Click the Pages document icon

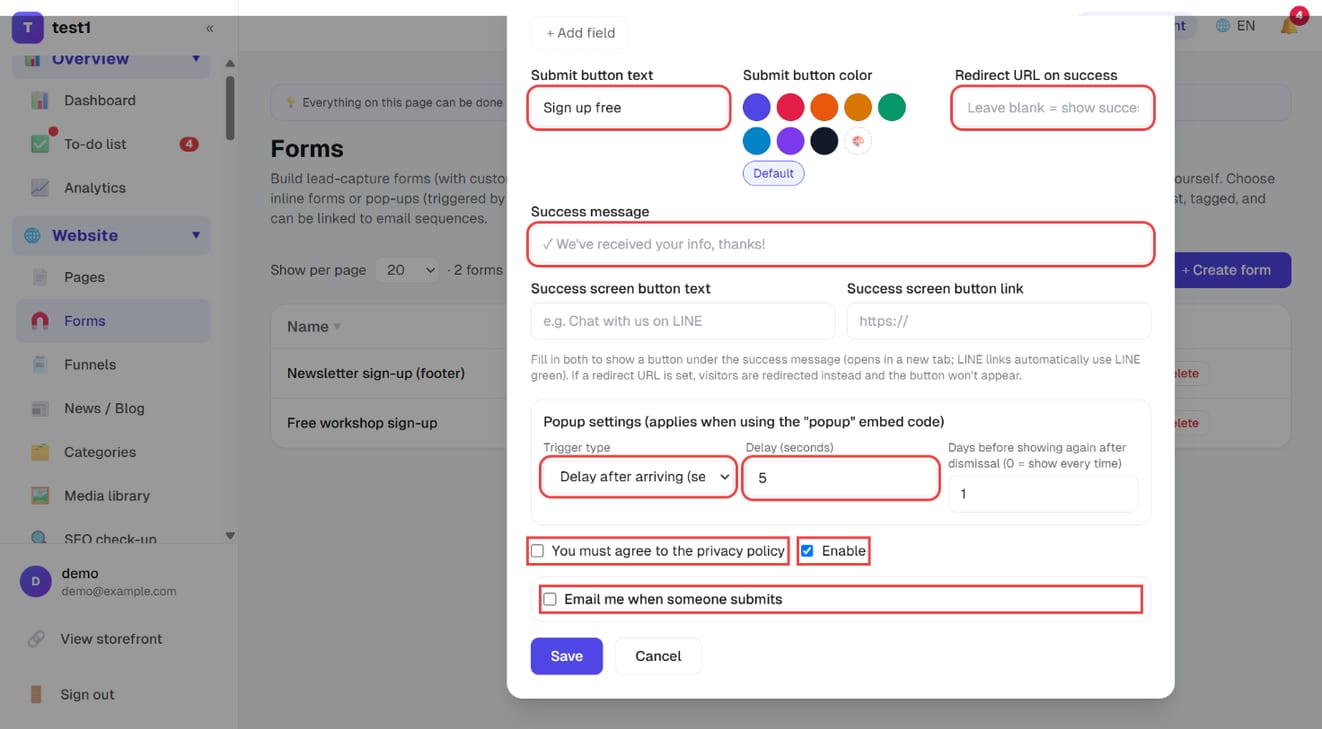(40, 277)
